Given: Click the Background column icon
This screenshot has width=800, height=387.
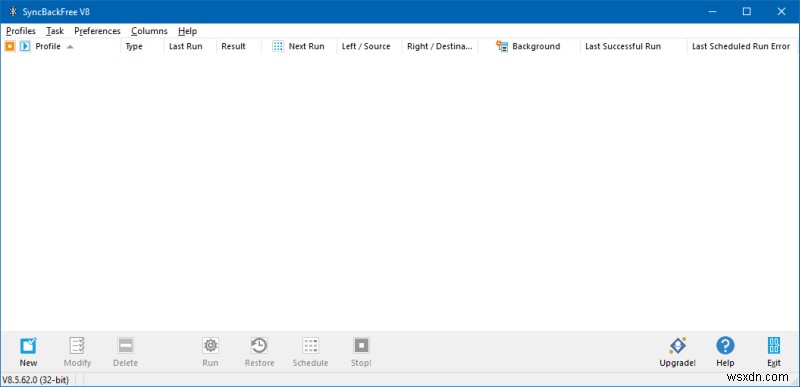Looking at the screenshot, I should point(502,46).
